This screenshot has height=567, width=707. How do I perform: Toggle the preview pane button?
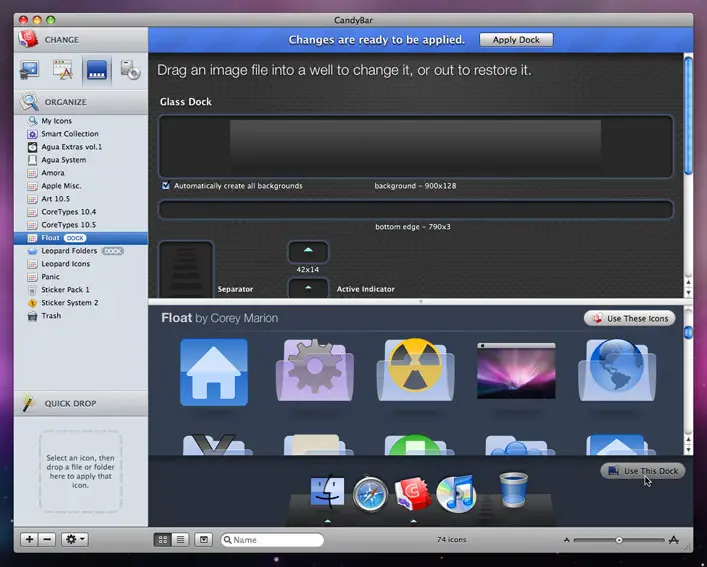pyautogui.click(x=204, y=540)
